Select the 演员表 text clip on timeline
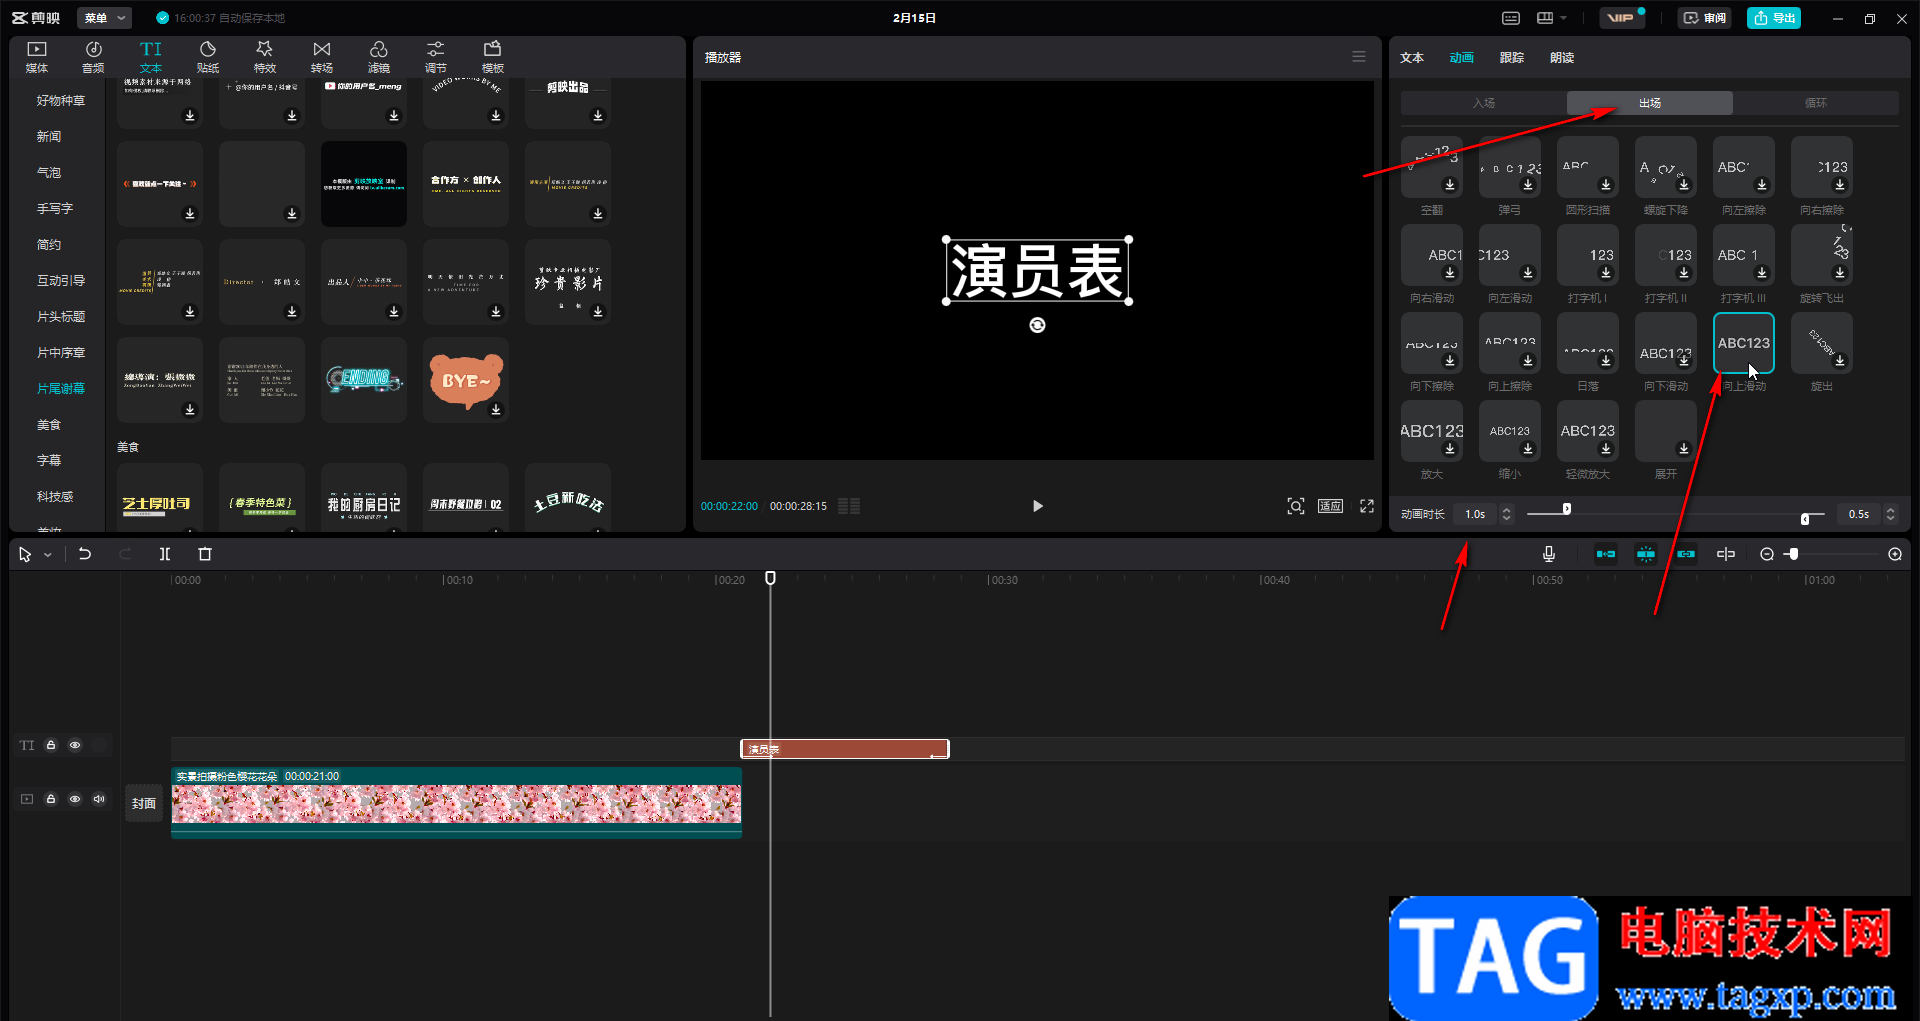The width and height of the screenshot is (1920, 1021). [x=845, y=749]
